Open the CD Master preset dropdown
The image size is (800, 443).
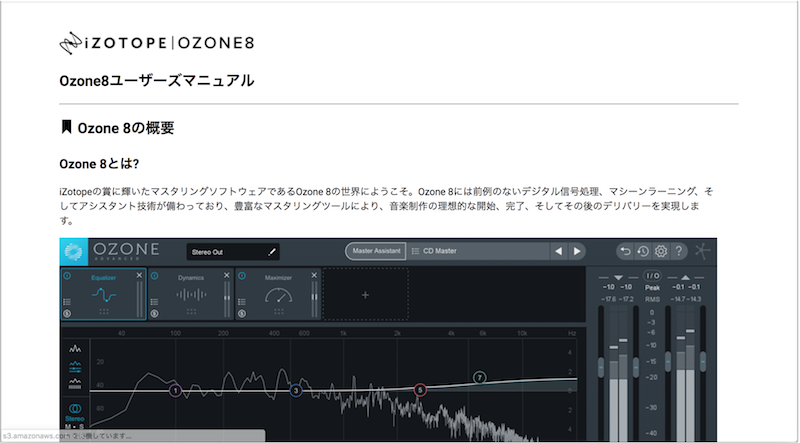[478, 251]
